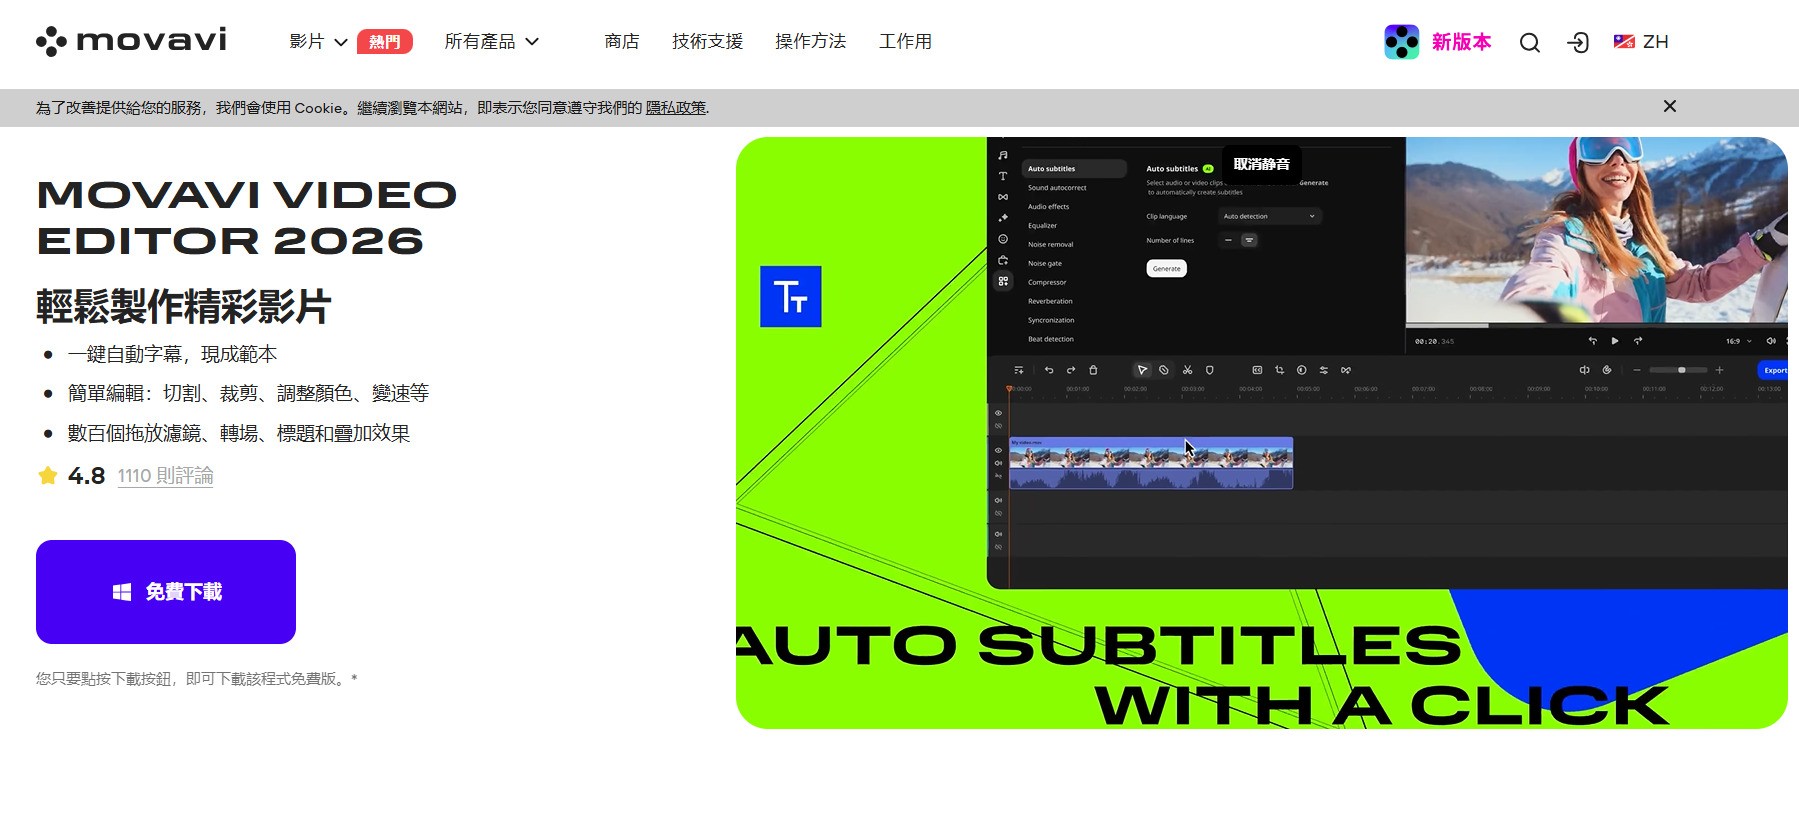This screenshot has width=1799, height=815.
Task: Select Beat detection in the tools list
Action: [1051, 339]
